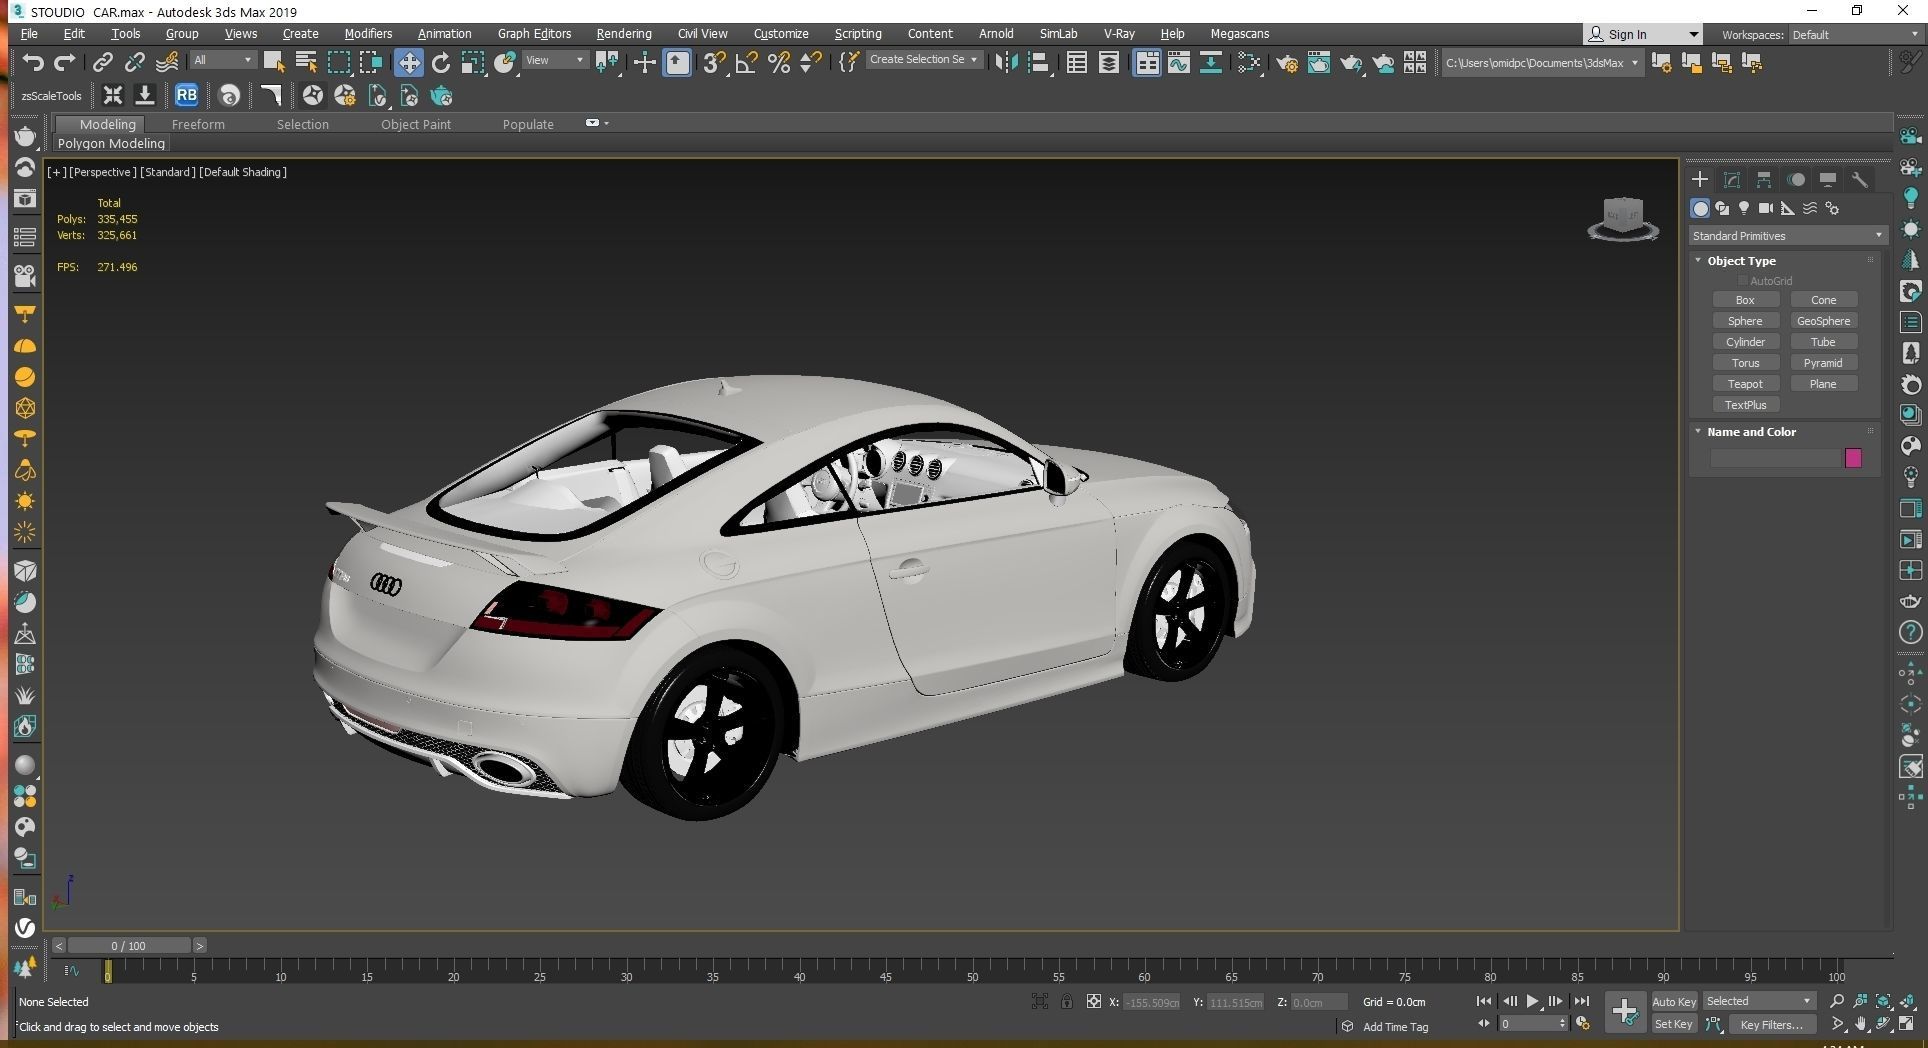Click the Set Key button

[x=1673, y=1024]
